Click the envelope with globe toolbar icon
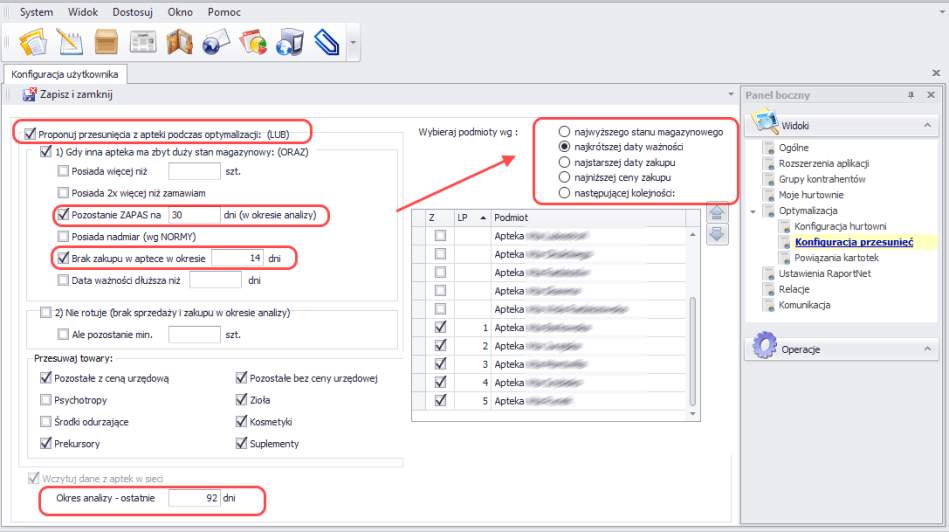This screenshot has width=949, height=532. [x=216, y=42]
